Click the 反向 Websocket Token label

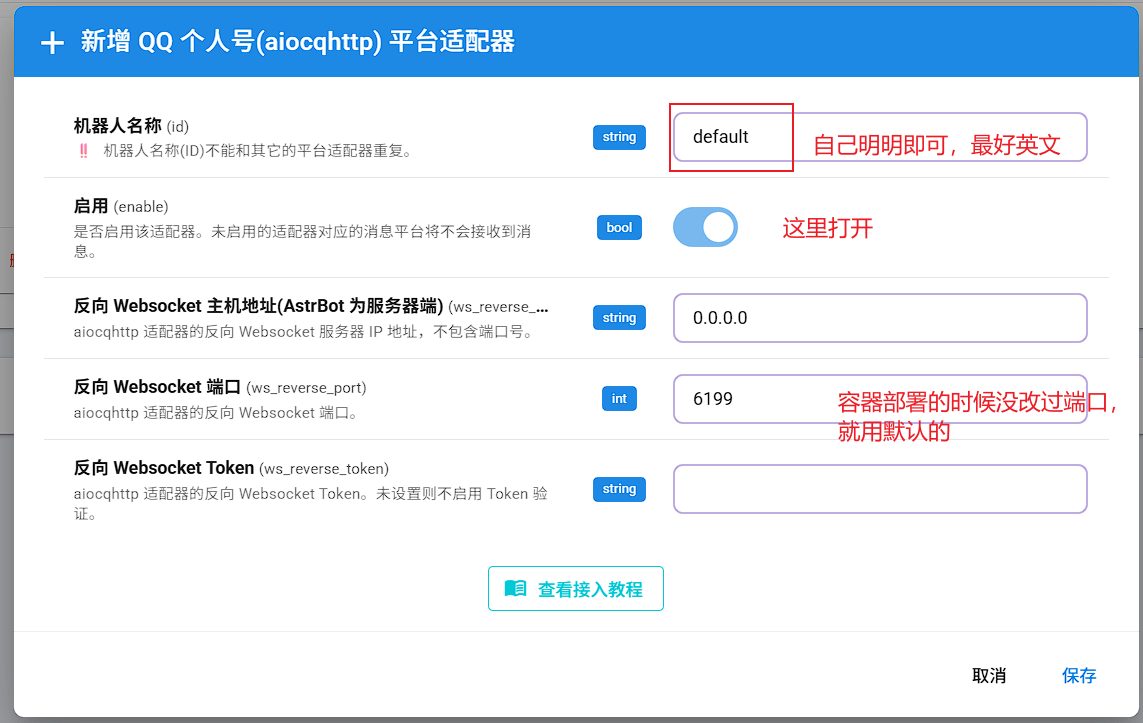pyautogui.click(x=231, y=468)
